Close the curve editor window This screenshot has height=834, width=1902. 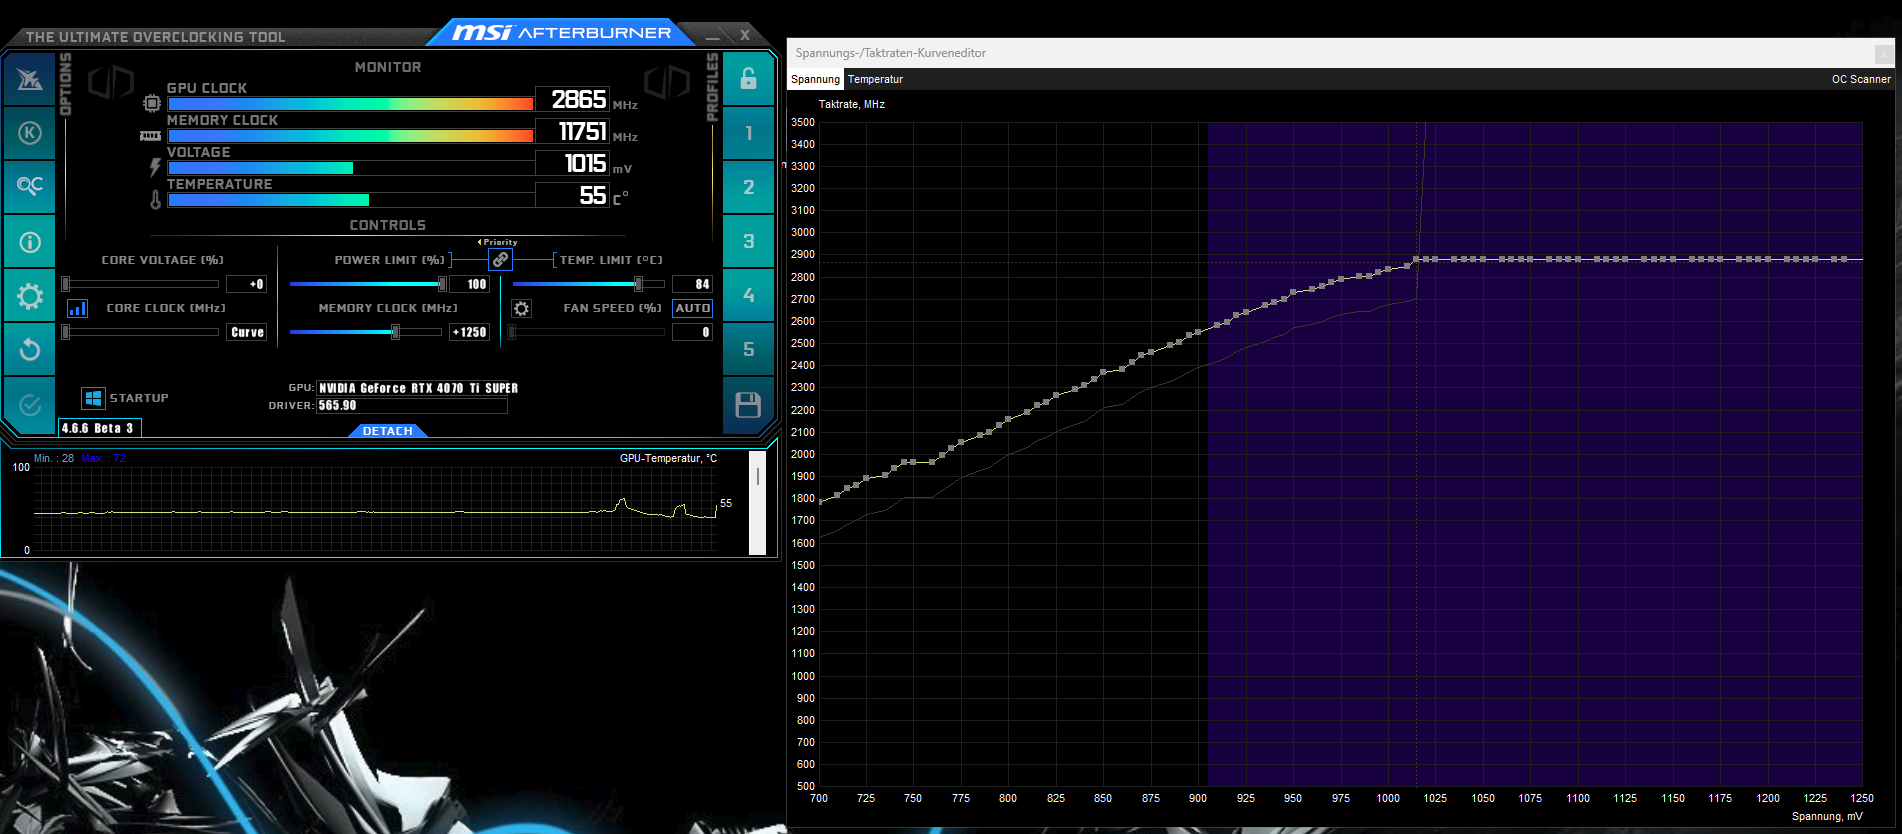tap(1883, 53)
